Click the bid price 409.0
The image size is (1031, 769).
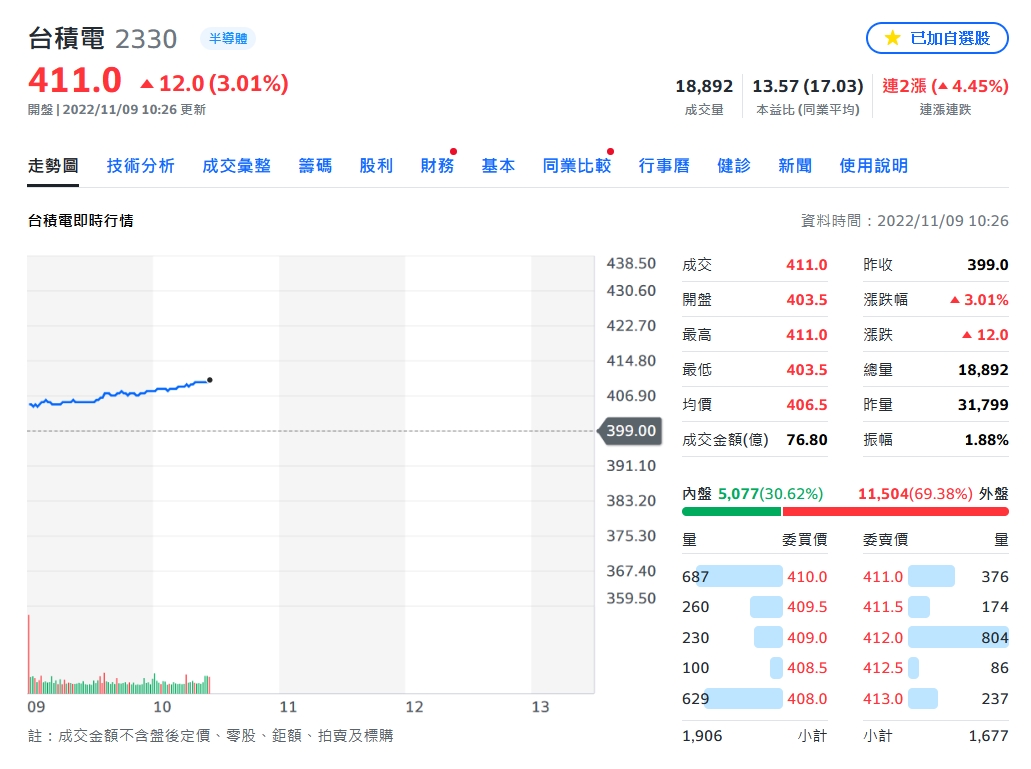[807, 638]
